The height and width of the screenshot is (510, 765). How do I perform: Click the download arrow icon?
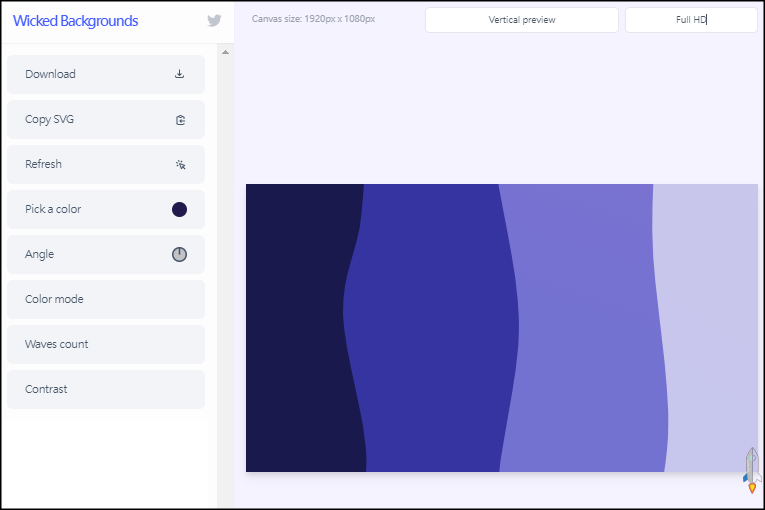(180, 74)
